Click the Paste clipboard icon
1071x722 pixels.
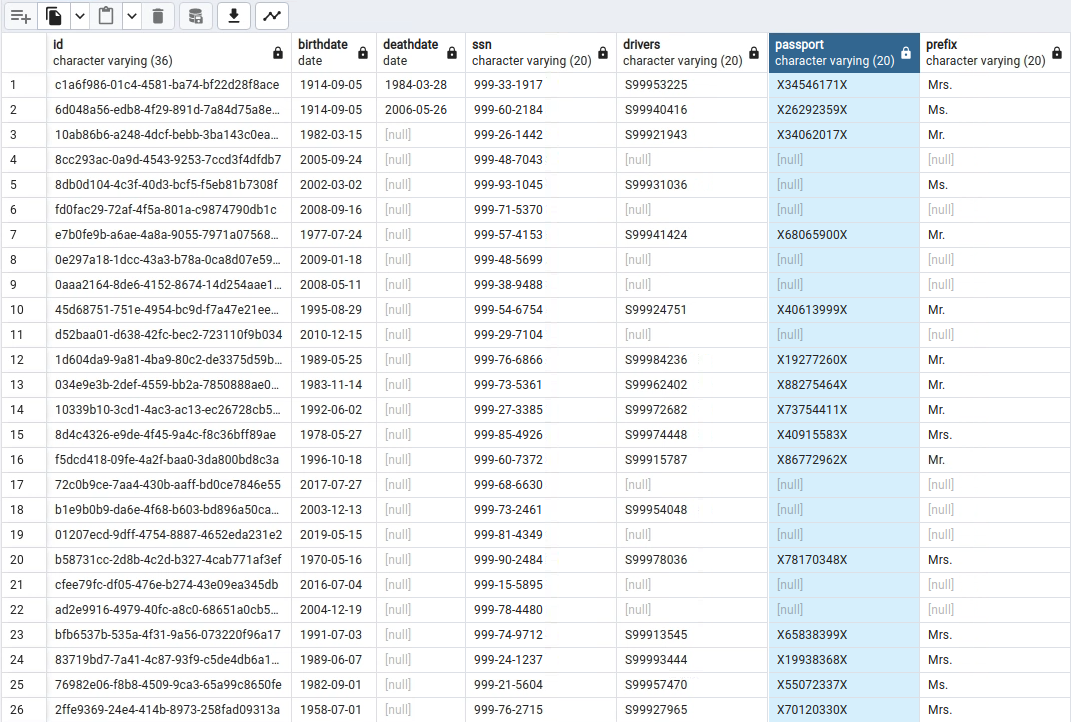106,16
